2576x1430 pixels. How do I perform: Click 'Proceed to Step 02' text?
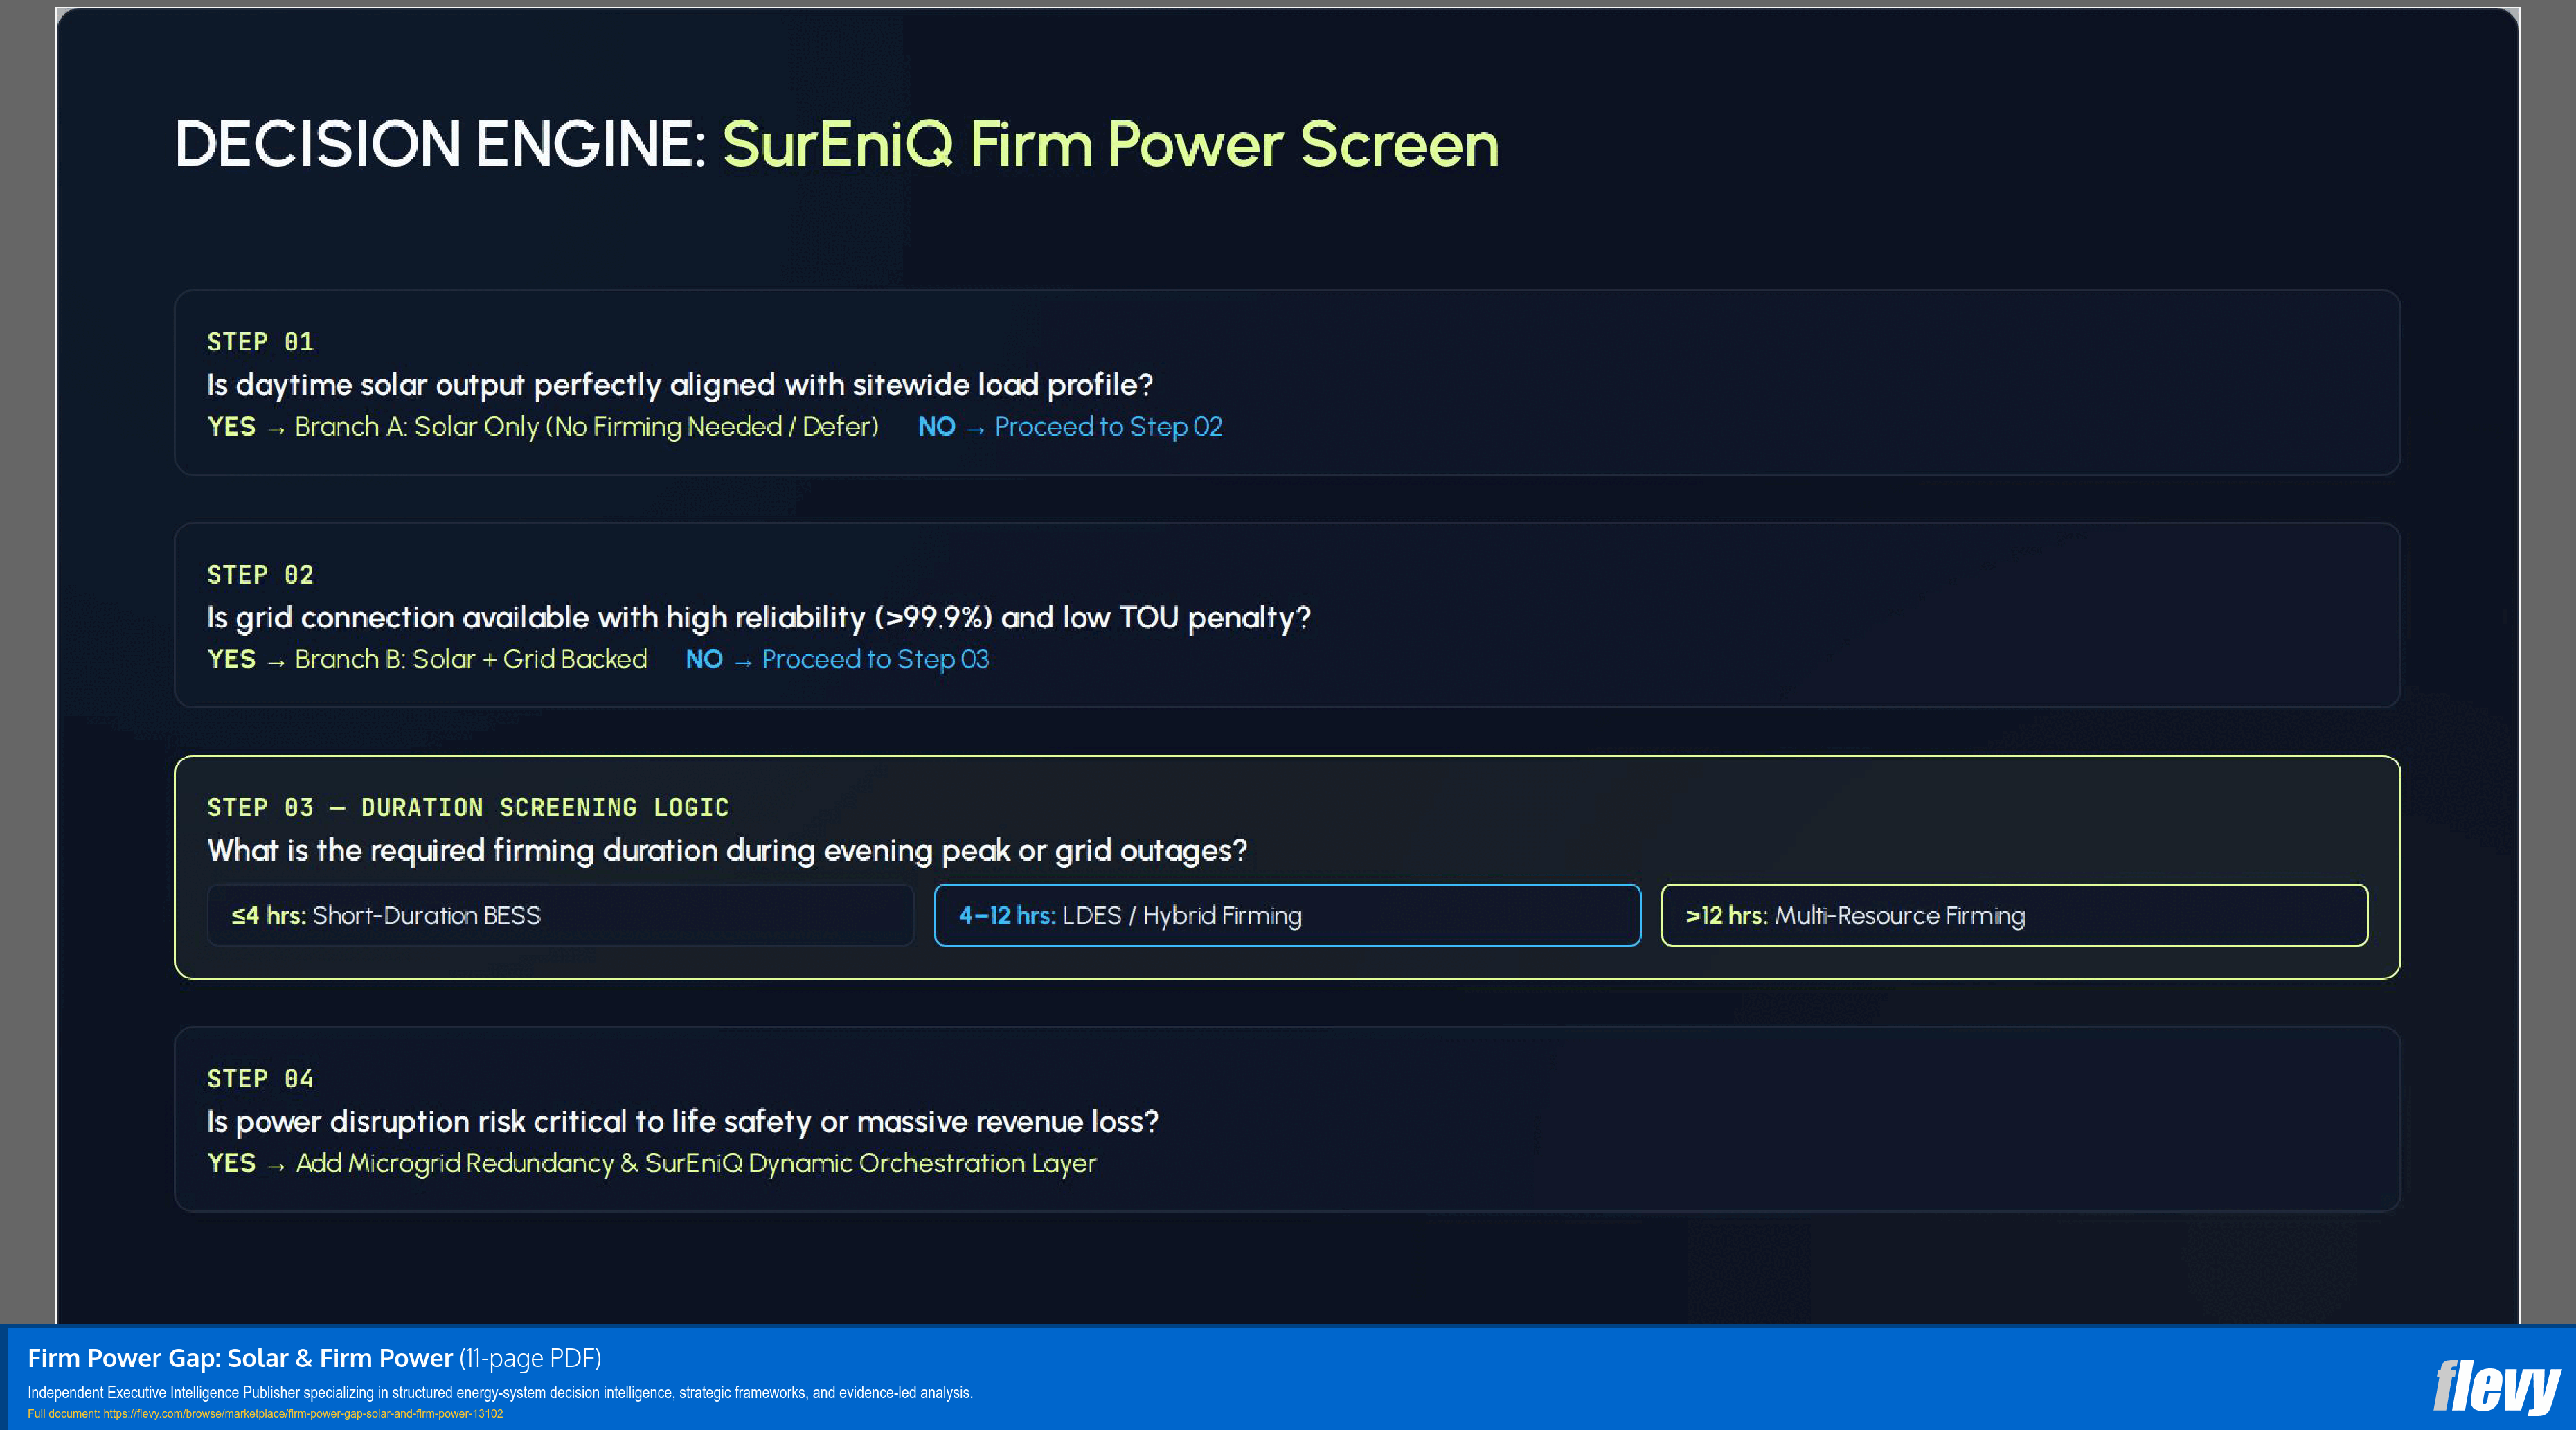1108,427
